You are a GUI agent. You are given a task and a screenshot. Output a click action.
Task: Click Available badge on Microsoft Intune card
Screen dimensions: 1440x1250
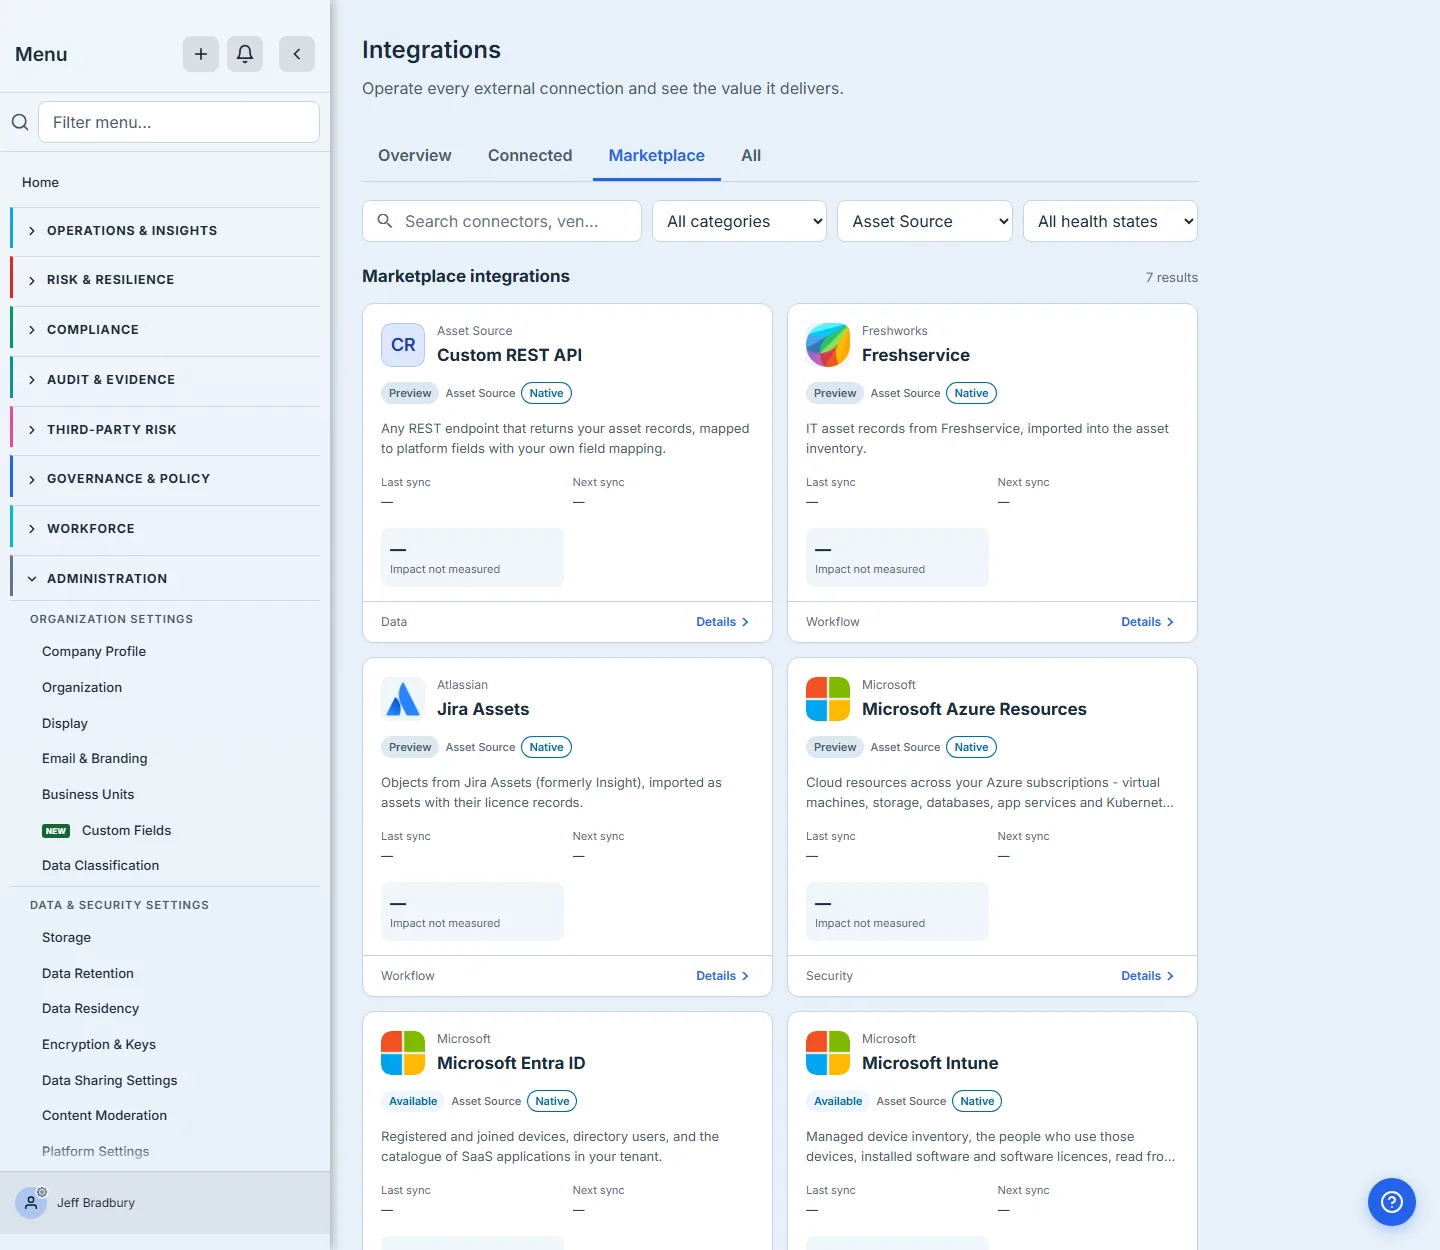[x=838, y=1101]
